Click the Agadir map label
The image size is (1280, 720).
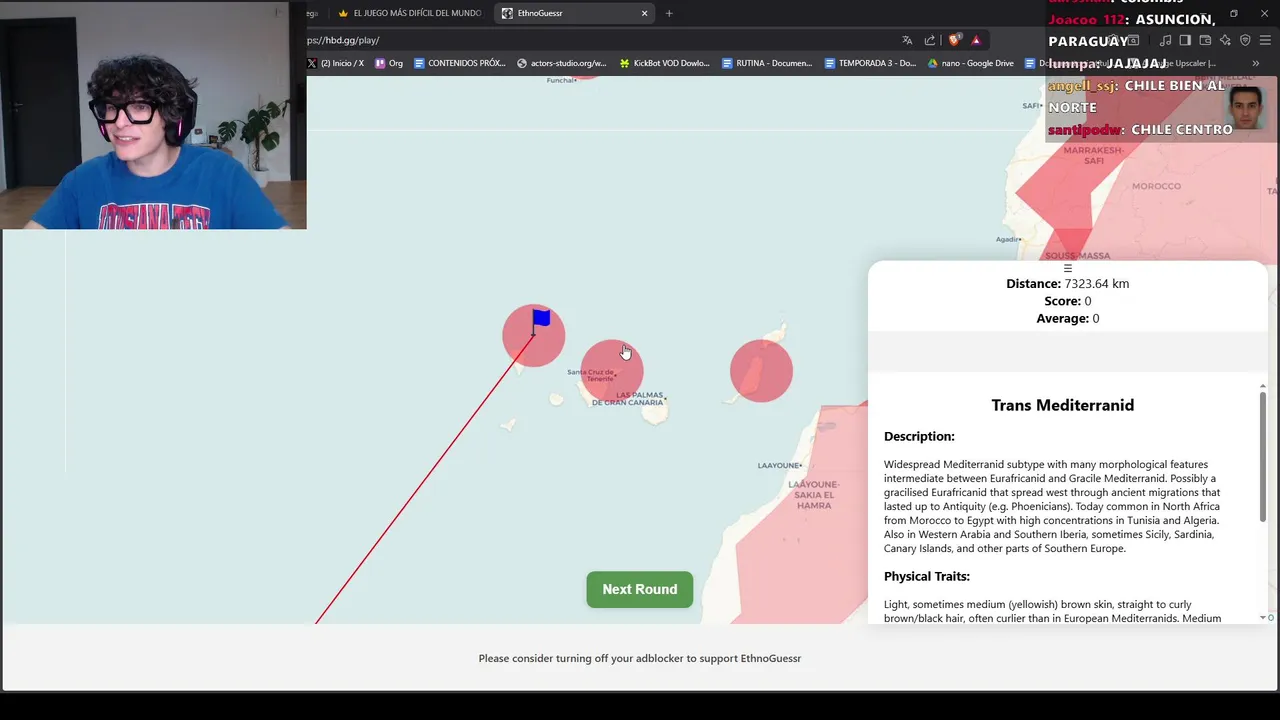(x=1009, y=239)
